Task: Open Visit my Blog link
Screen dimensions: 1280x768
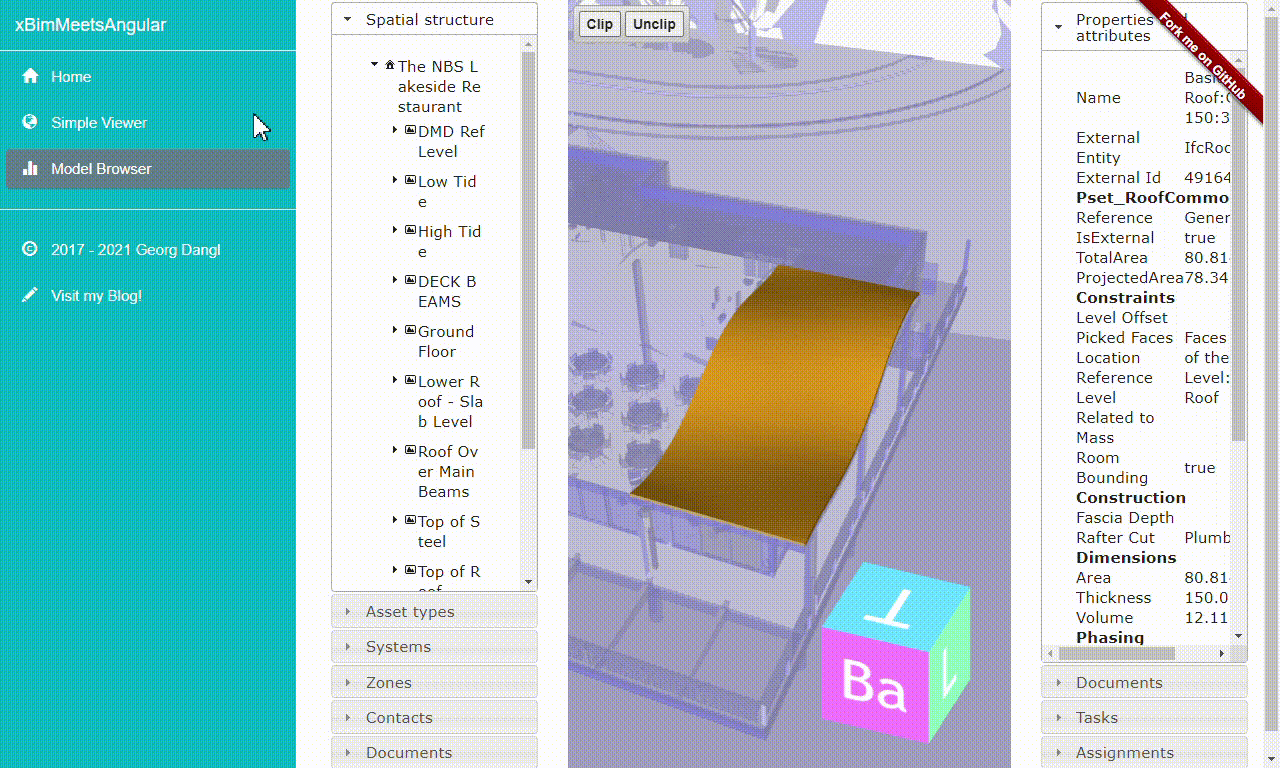Action: click(x=148, y=295)
